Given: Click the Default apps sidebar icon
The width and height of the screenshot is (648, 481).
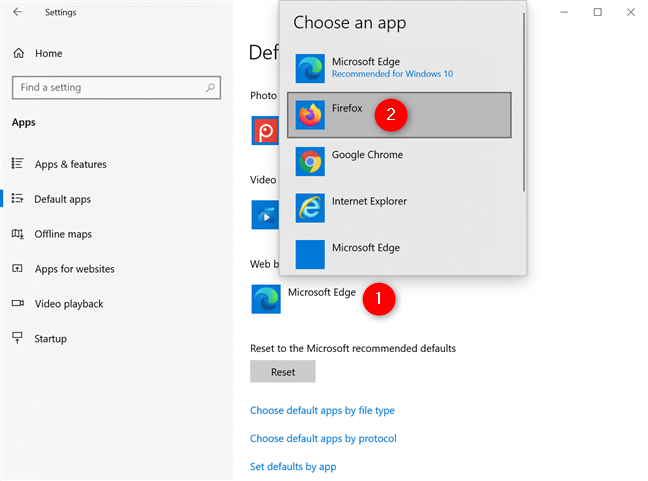Looking at the screenshot, I should pyautogui.click(x=17, y=198).
